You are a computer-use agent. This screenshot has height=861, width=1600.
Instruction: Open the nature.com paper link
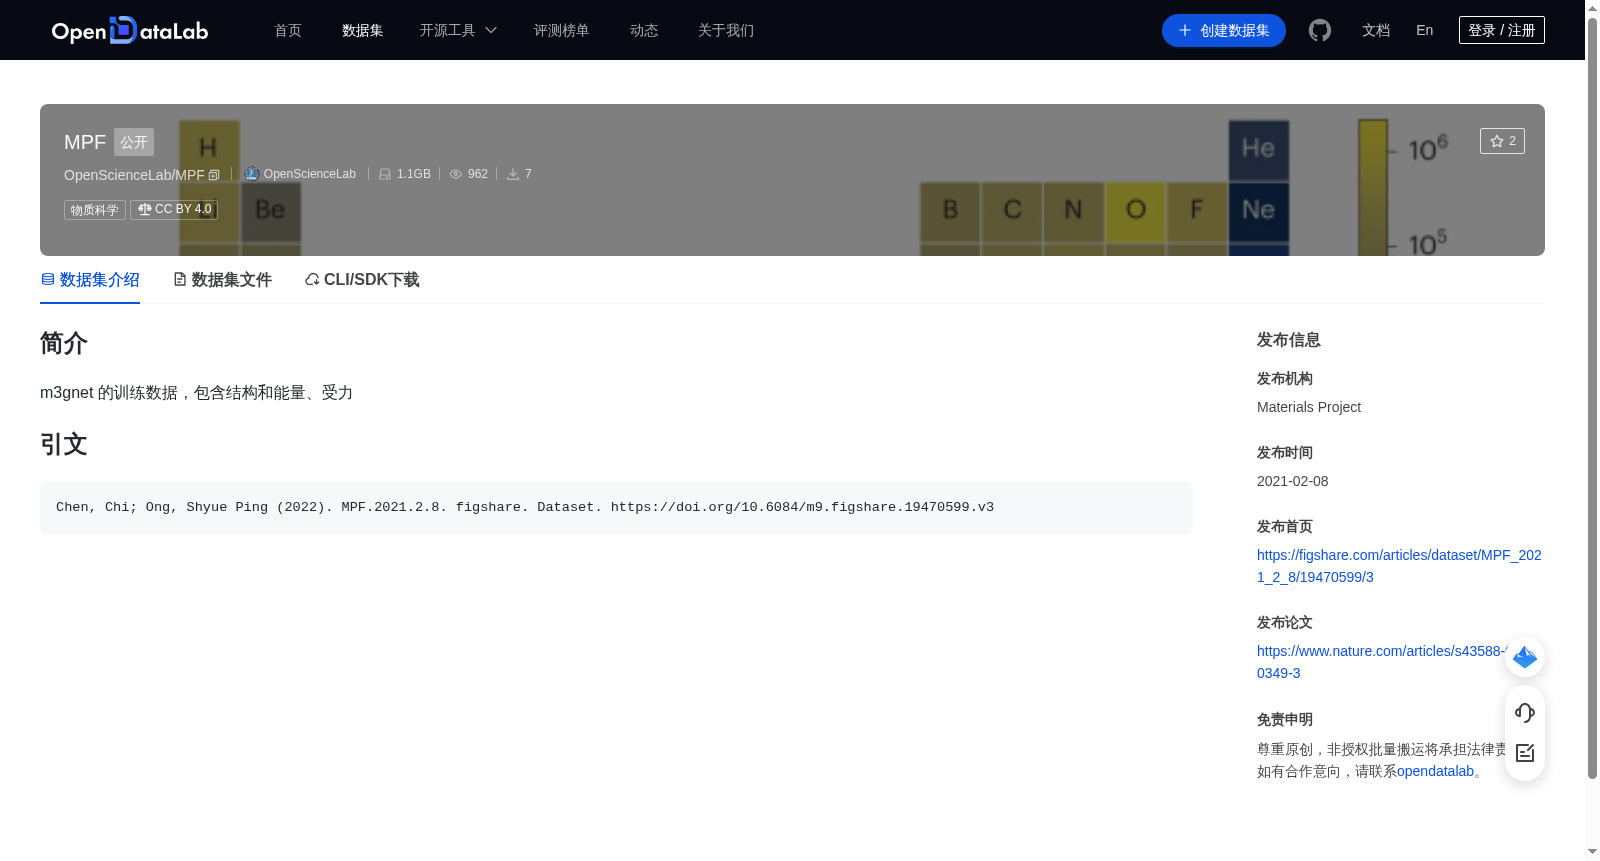pos(1380,662)
